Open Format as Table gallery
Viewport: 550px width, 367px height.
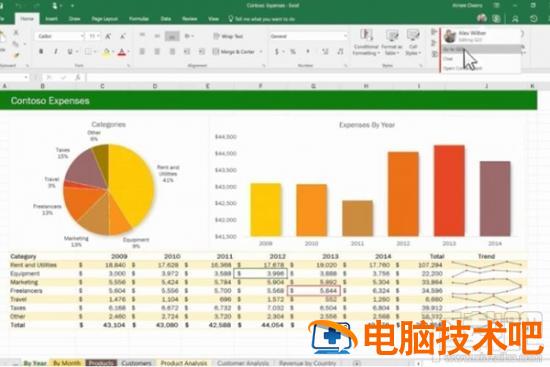click(x=391, y=42)
